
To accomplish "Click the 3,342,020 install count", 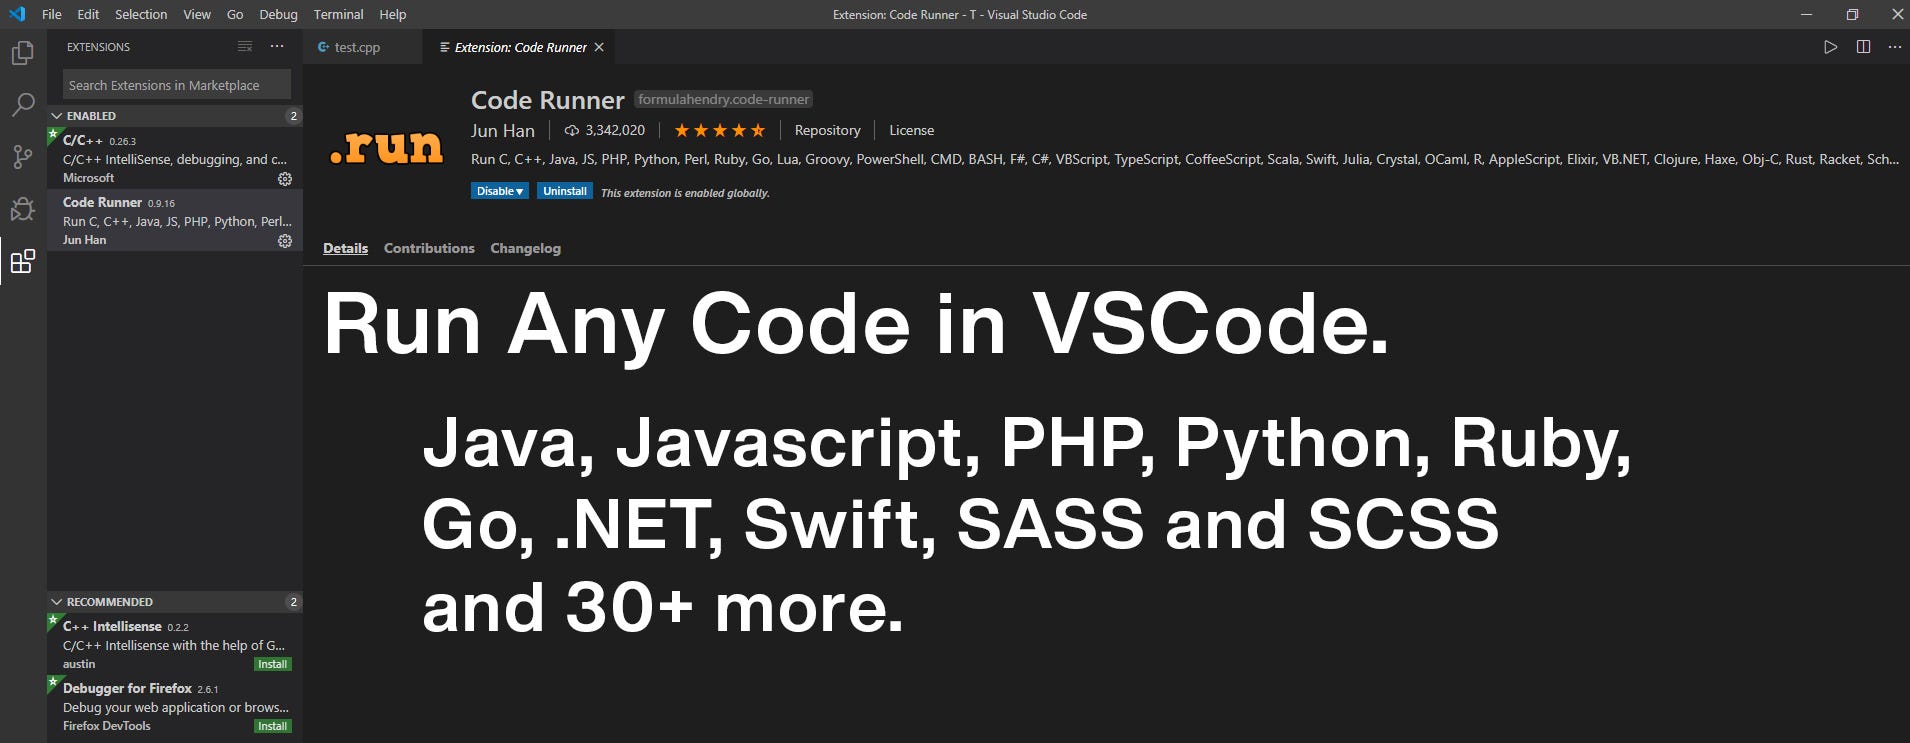I will click(605, 130).
